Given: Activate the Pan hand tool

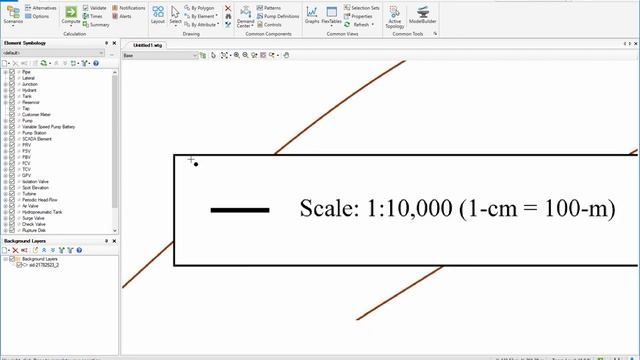Looking at the screenshot, I should pyautogui.click(x=286, y=55).
